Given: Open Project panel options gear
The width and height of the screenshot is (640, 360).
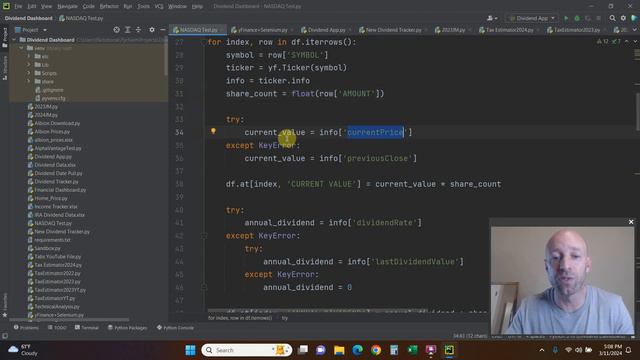Looking at the screenshot, I should tap(152, 30).
